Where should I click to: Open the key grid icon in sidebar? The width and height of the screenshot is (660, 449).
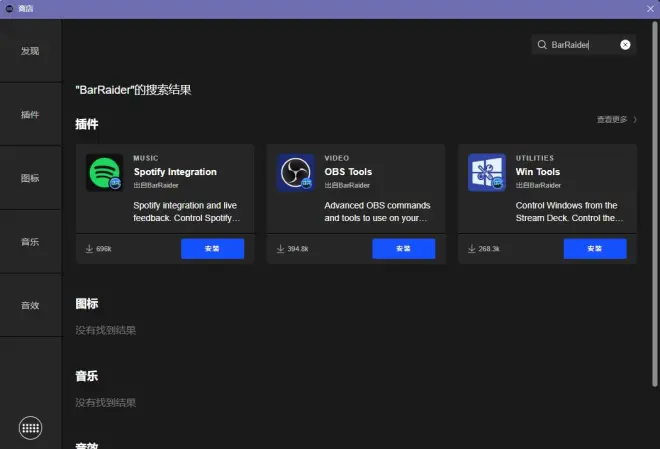pyautogui.click(x=30, y=428)
